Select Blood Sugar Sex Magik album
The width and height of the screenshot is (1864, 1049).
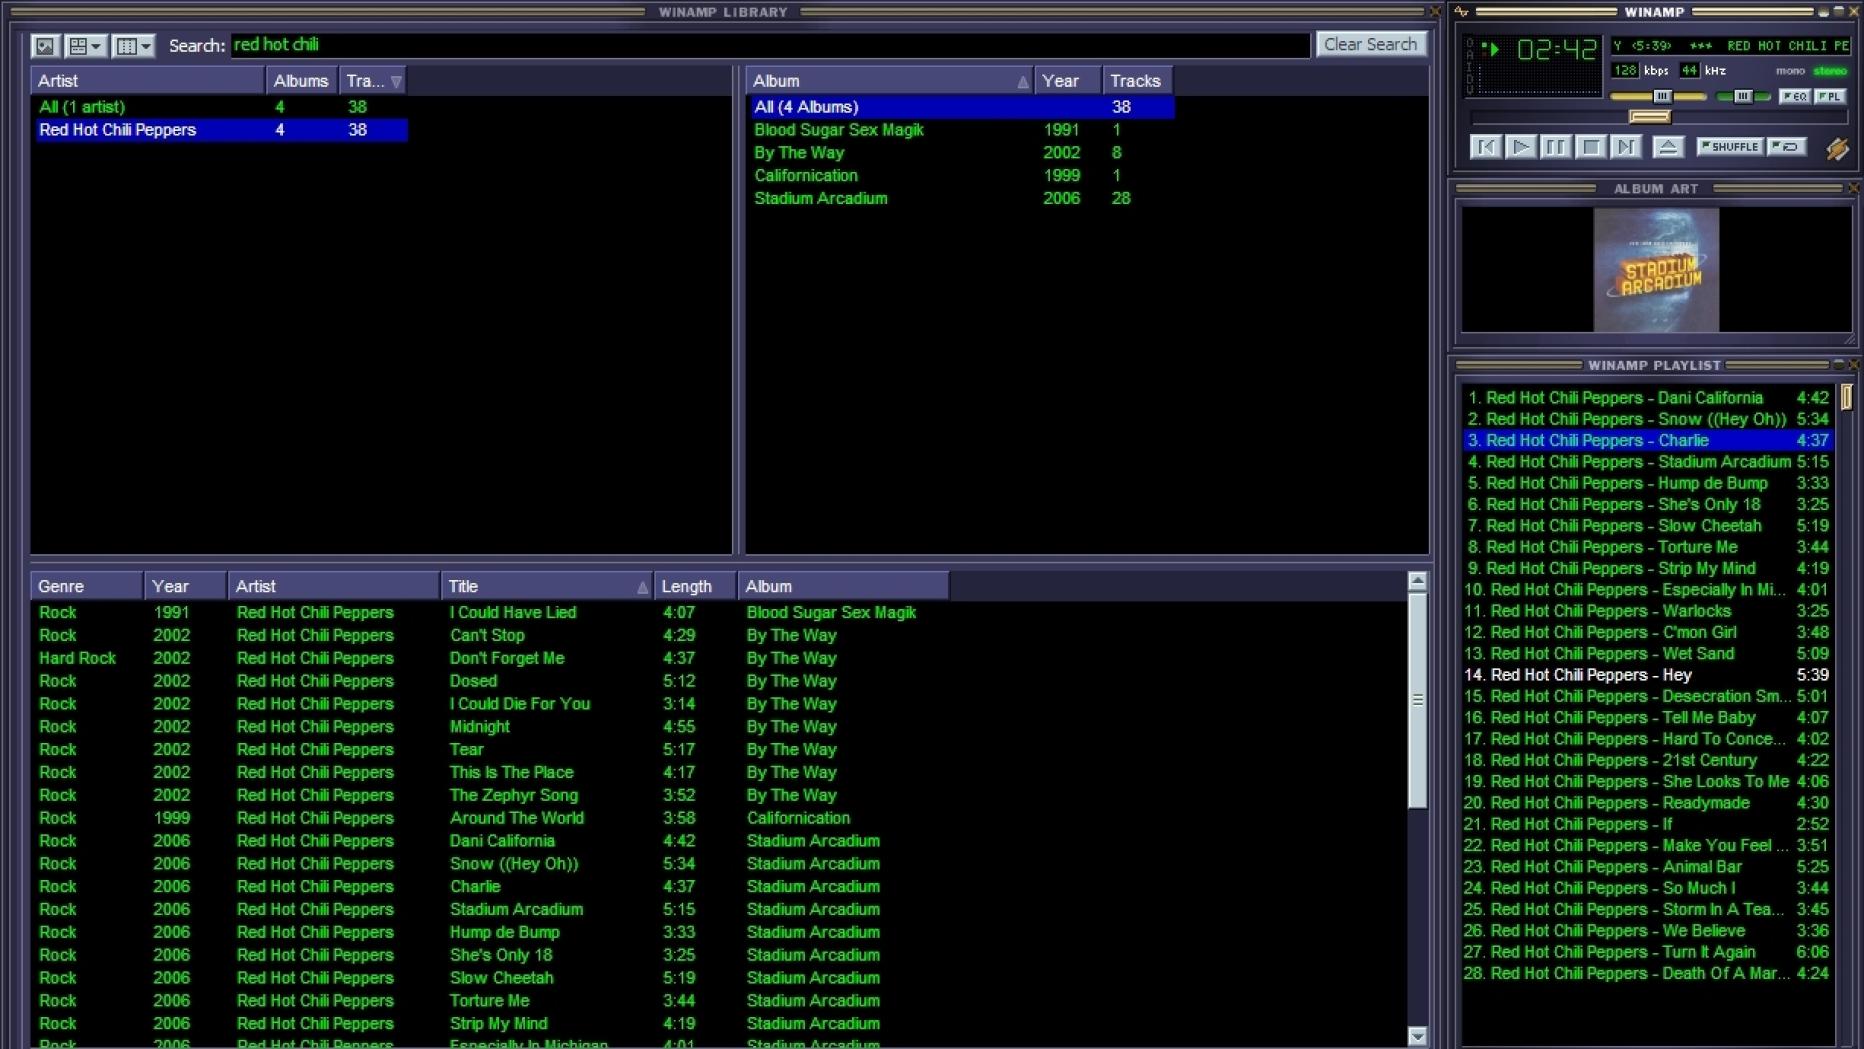pyautogui.click(x=961, y=130)
